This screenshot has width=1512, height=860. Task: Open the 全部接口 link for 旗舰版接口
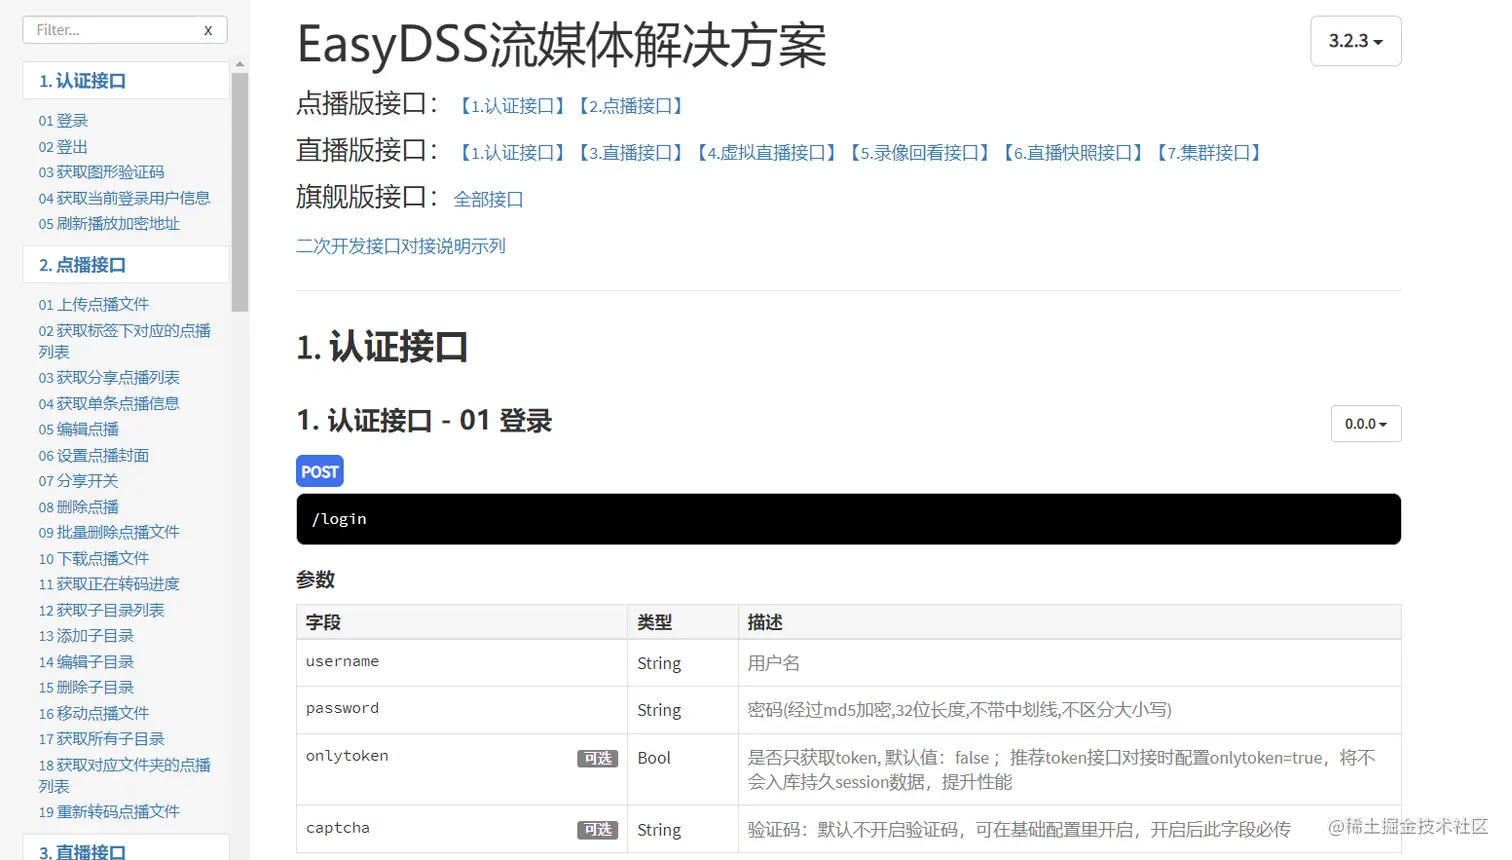(x=488, y=199)
